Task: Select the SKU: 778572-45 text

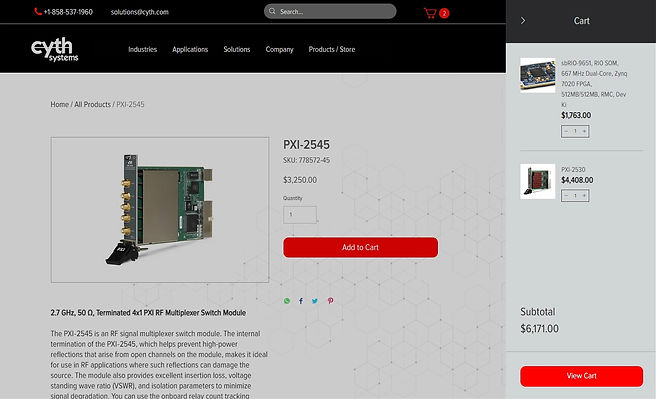Action: coord(306,160)
